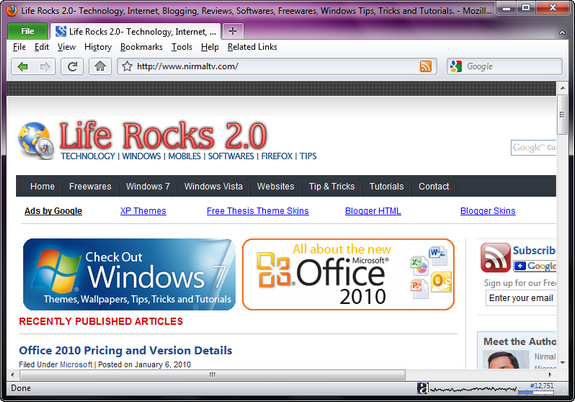
Task: Click the Firefox logo in title bar
Action: tap(12, 10)
